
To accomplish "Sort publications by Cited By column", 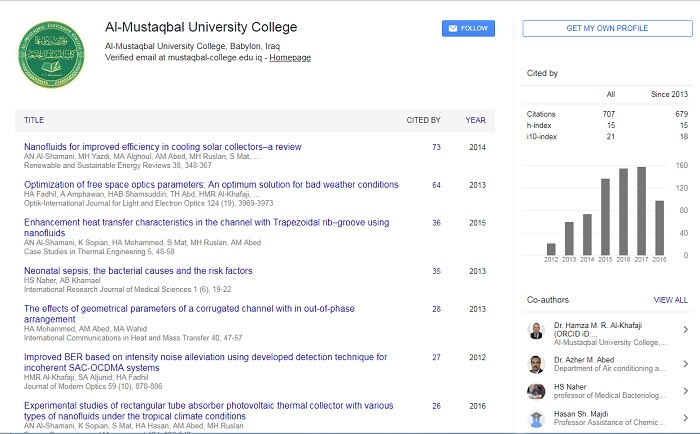I will click(423, 120).
